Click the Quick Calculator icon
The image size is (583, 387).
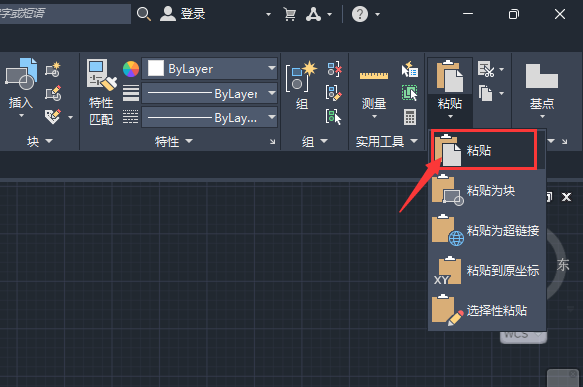(410, 117)
